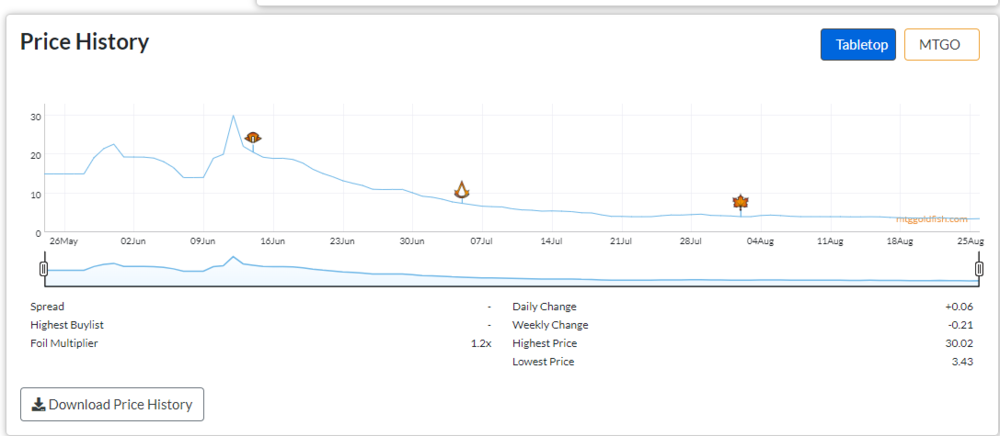The image size is (1000, 436).
Task: Click the mtggoldfish.com watermark on chart
Action: click(x=932, y=219)
